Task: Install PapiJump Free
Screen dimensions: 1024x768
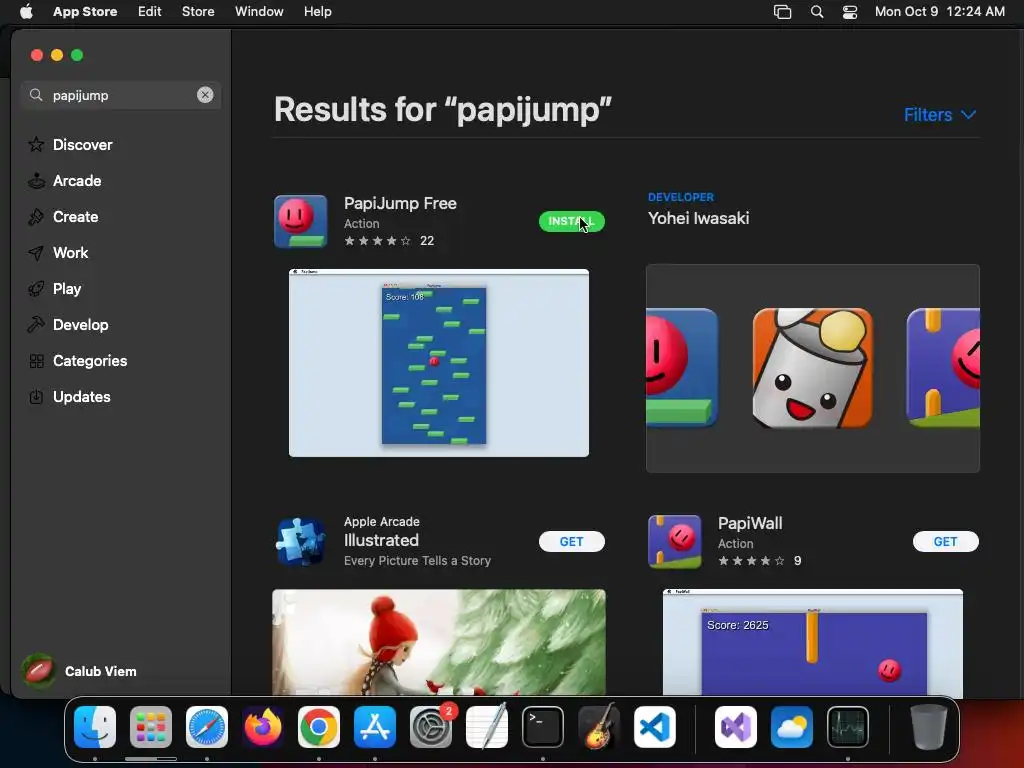Action: (571, 221)
